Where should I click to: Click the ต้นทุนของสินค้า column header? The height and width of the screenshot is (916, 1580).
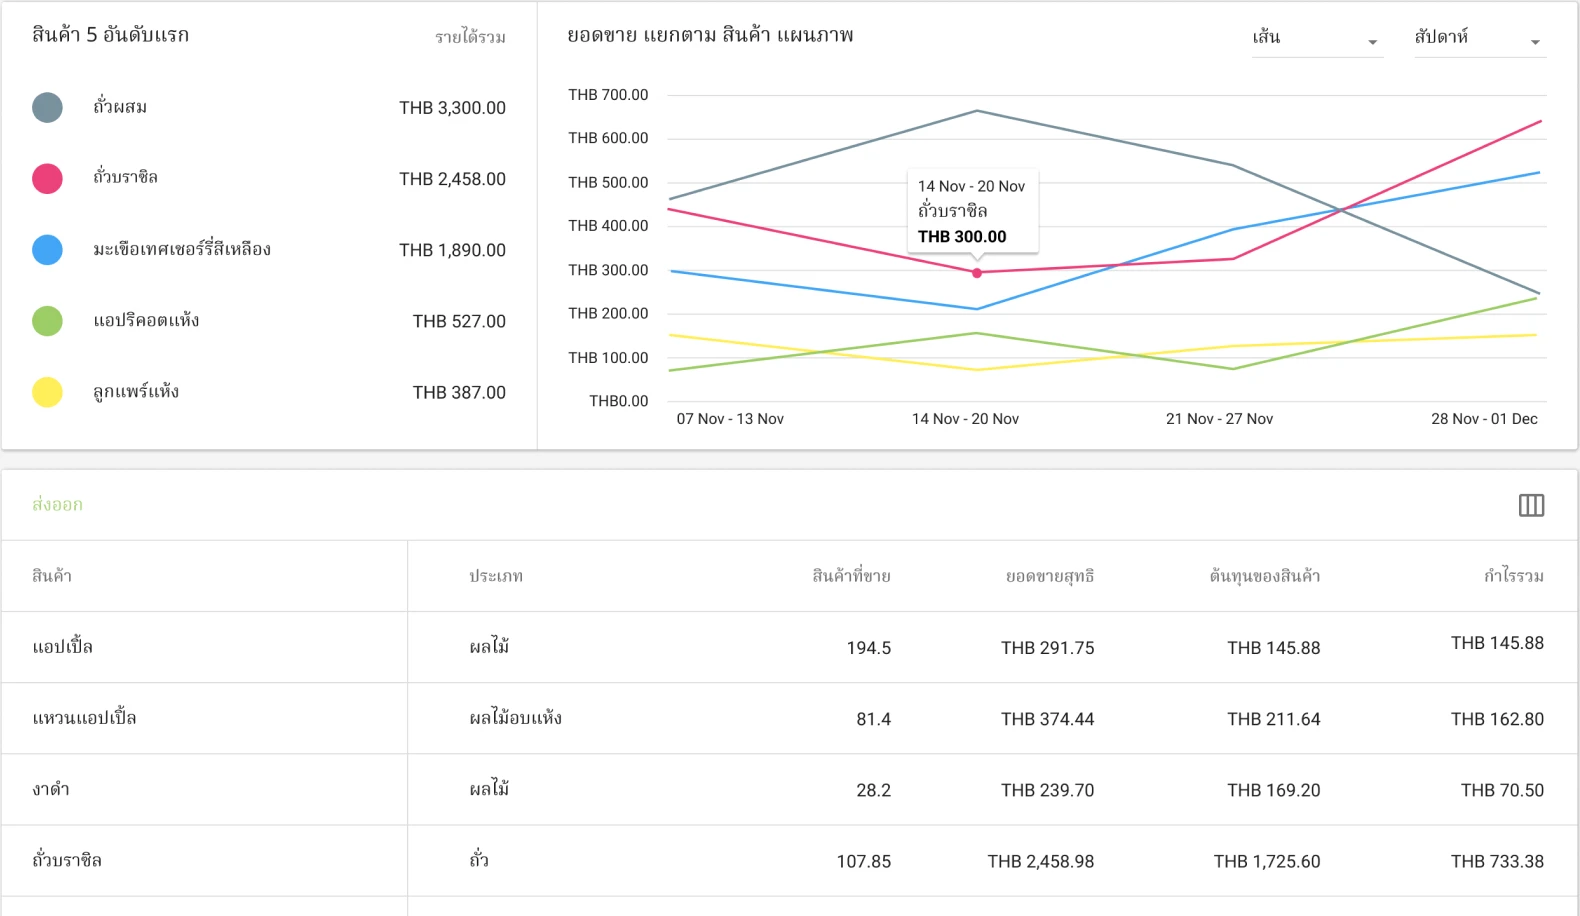pyautogui.click(x=1264, y=576)
